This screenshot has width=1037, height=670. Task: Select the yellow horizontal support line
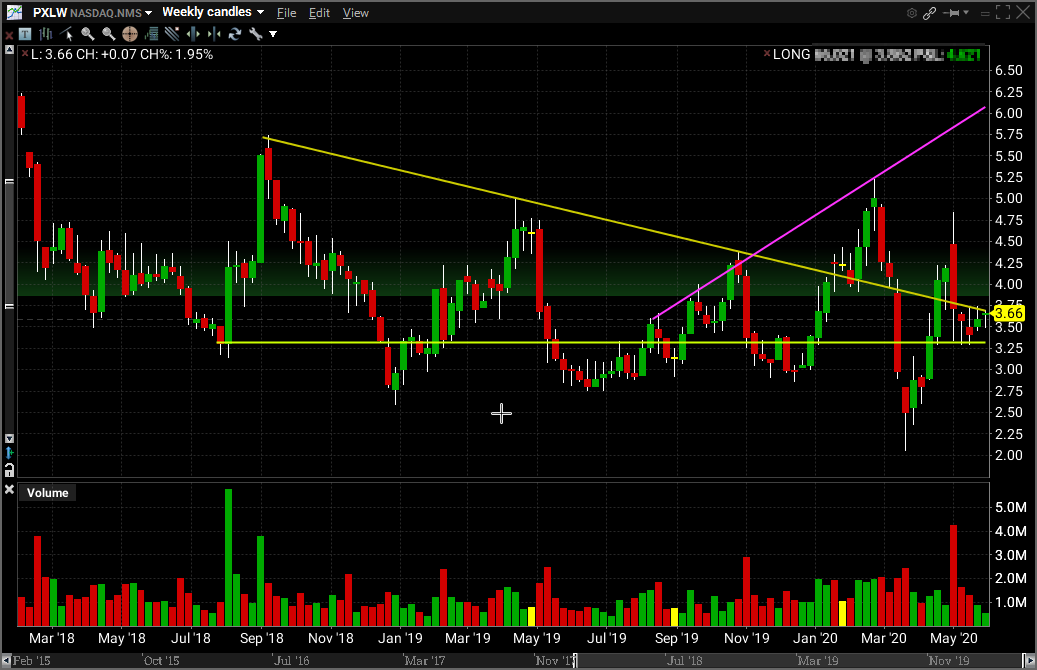[602, 343]
